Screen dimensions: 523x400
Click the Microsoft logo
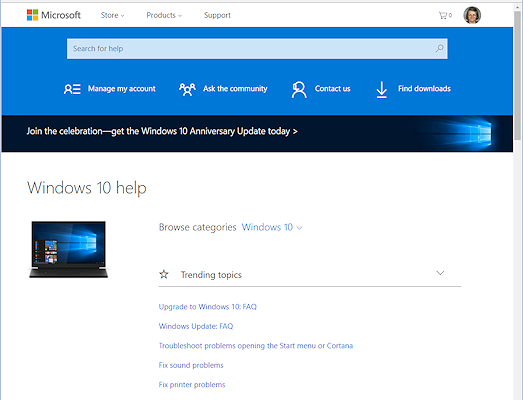(54, 15)
